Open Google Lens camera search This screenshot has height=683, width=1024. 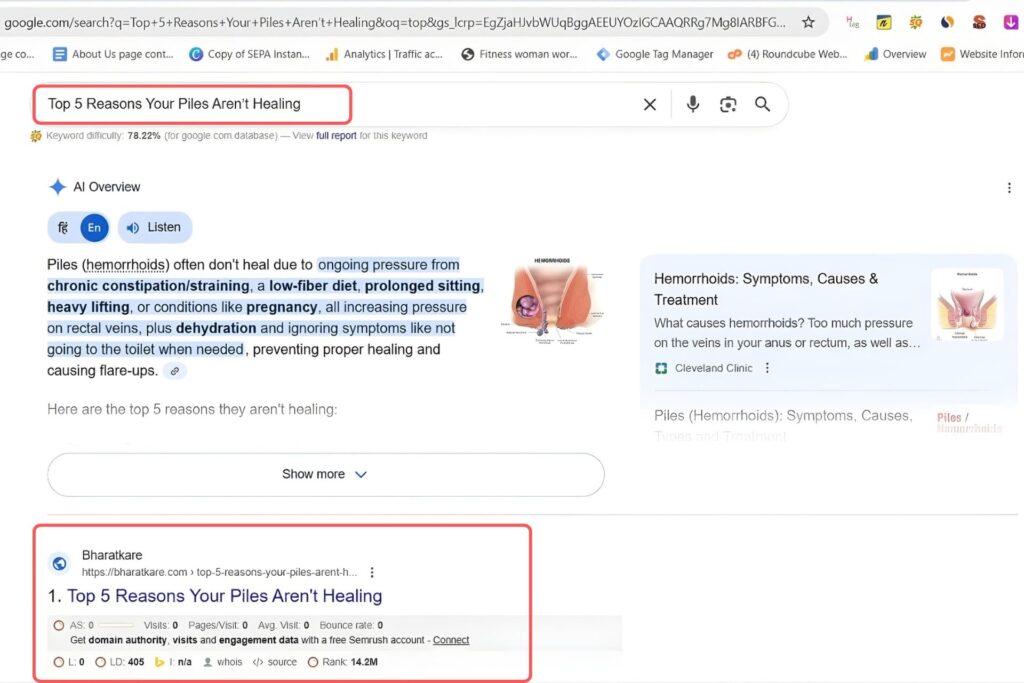[728, 104]
